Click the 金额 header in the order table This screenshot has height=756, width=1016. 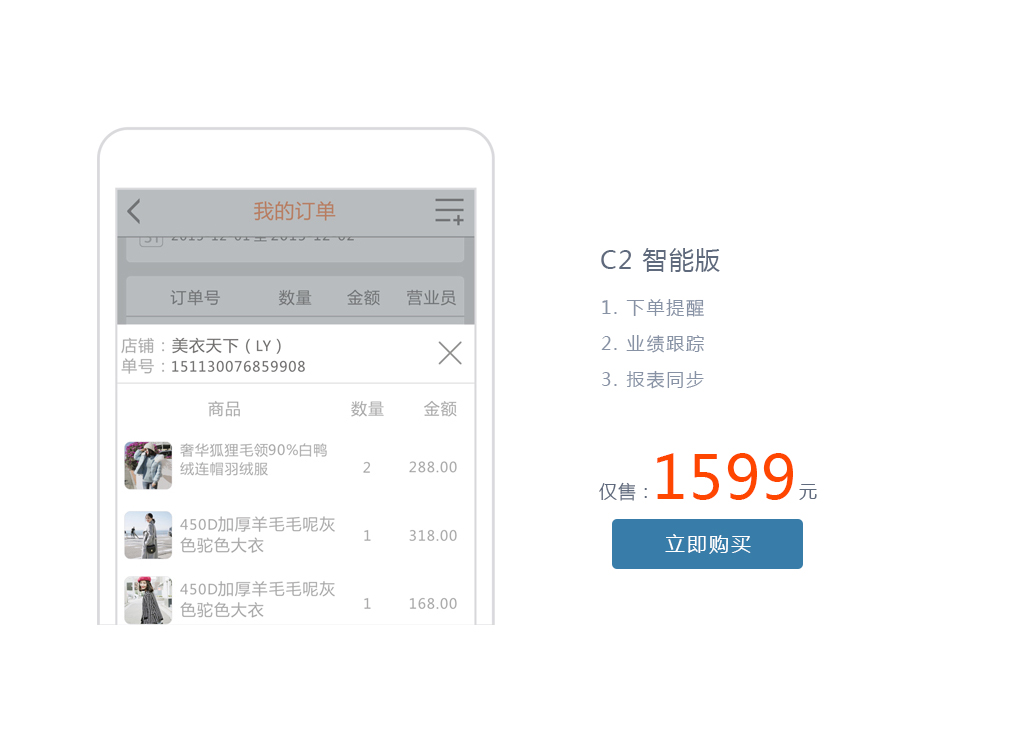pyautogui.click(x=364, y=297)
